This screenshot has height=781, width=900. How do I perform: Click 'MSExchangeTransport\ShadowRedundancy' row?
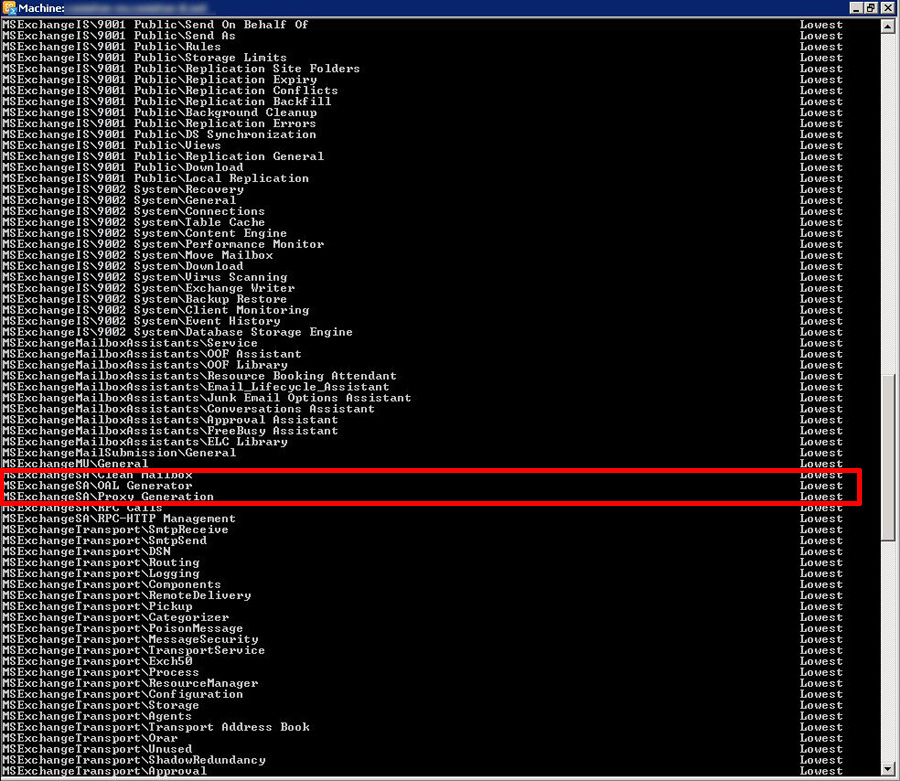(x=422, y=760)
